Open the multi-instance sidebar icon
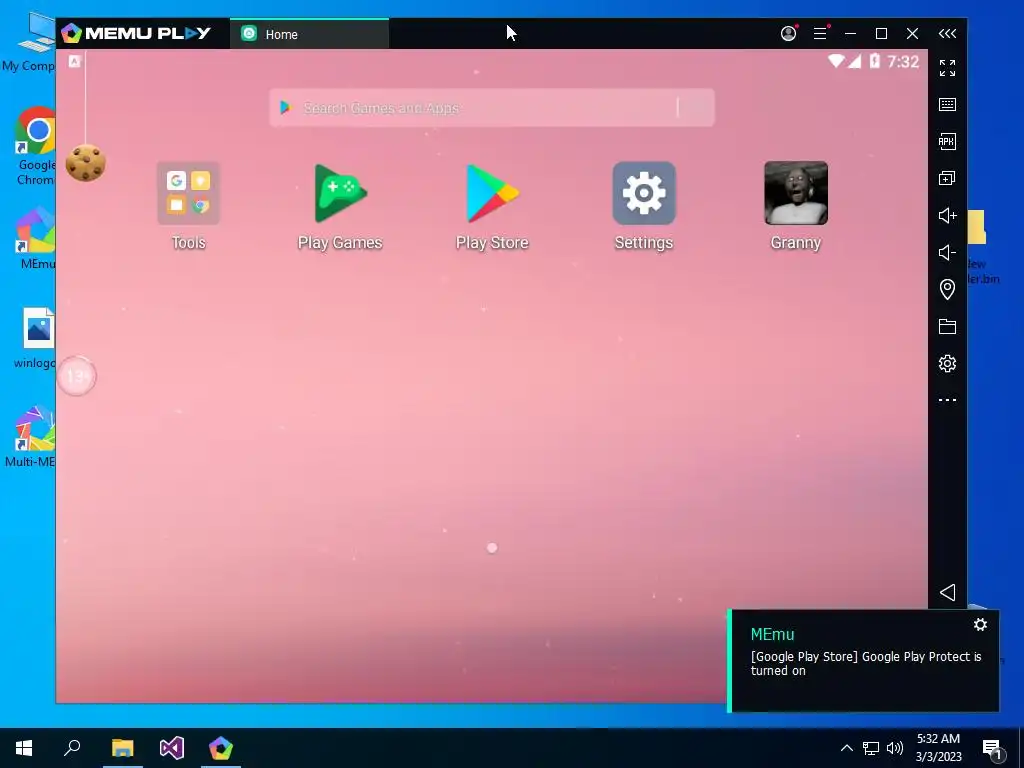 947,178
